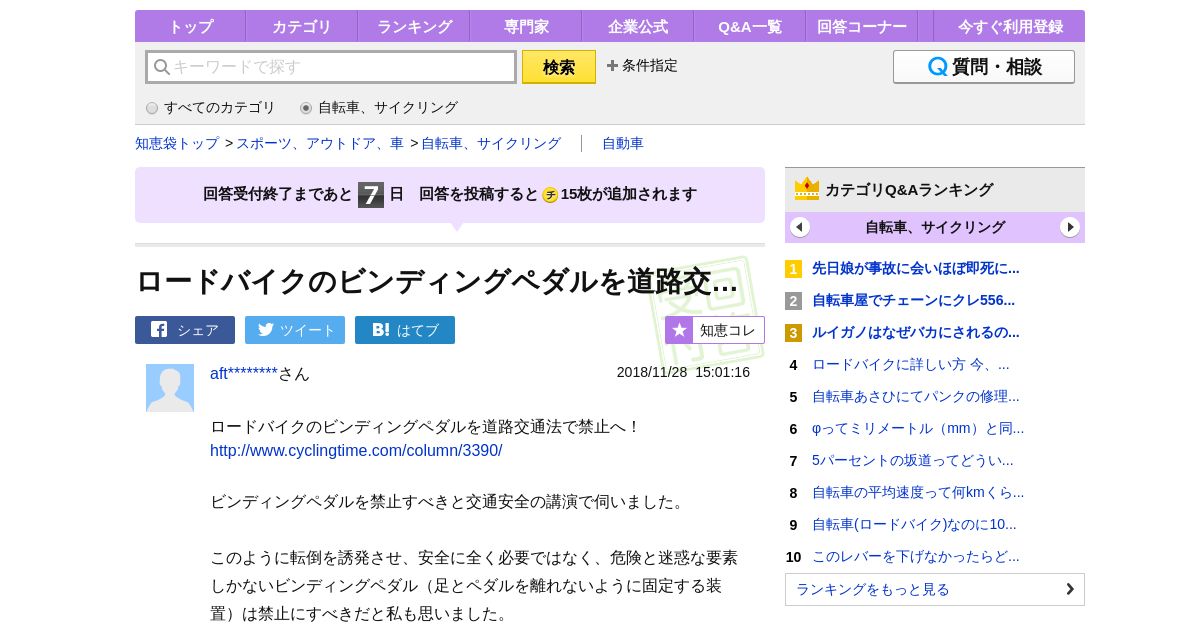Click the keyword search input field
The image size is (1200, 630).
(331, 67)
